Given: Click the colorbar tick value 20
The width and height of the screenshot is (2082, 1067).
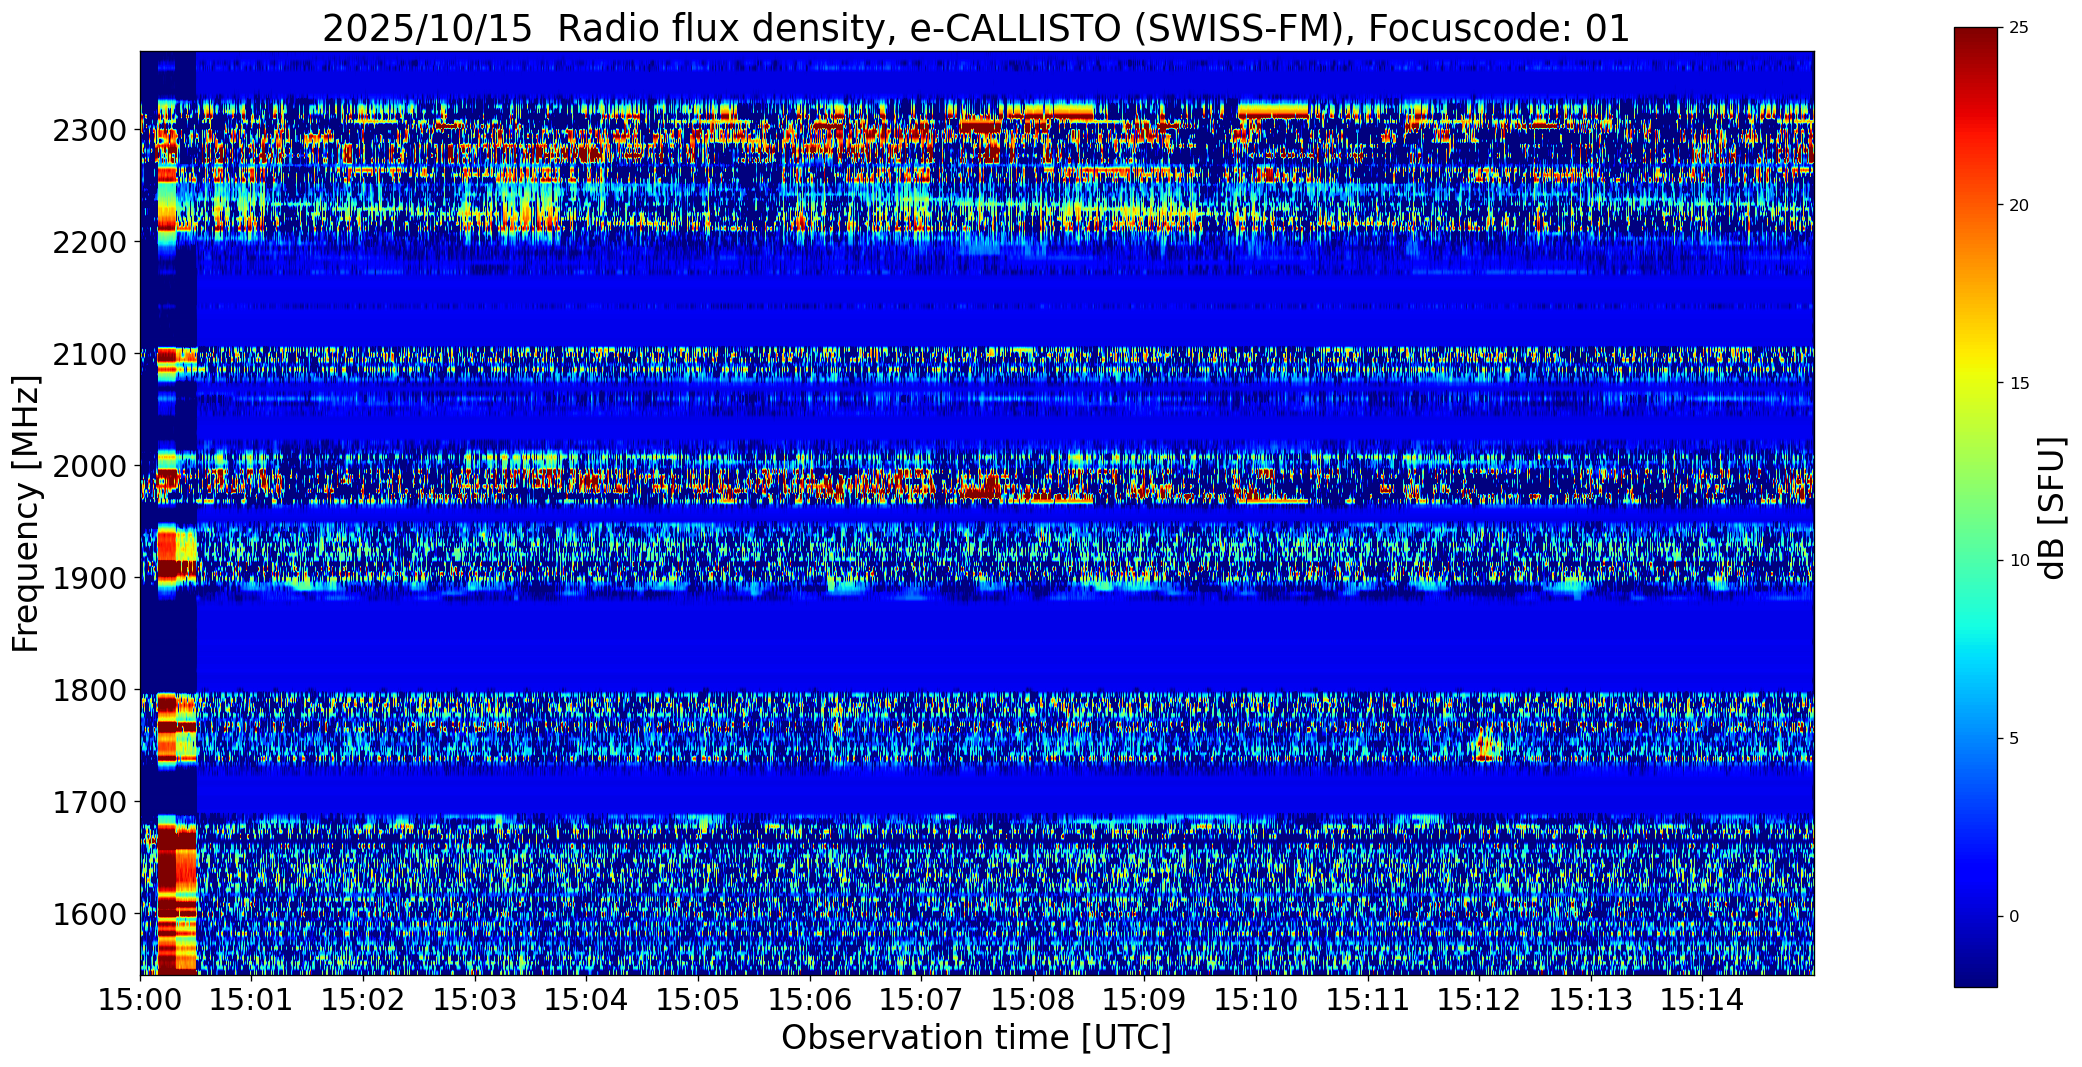Looking at the screenshot, I should pos(2019,205).
